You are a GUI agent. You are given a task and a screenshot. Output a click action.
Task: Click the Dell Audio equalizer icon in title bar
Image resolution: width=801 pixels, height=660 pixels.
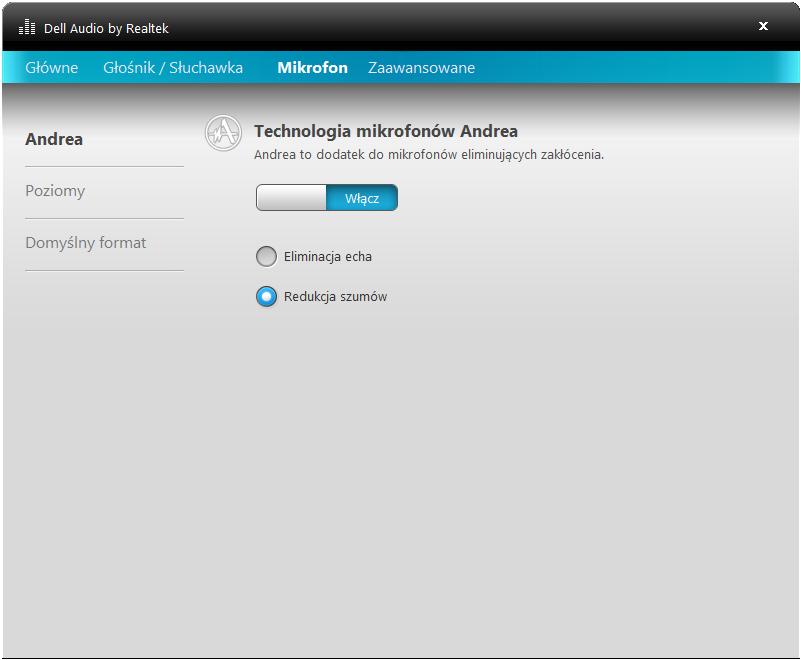(27, 27)
